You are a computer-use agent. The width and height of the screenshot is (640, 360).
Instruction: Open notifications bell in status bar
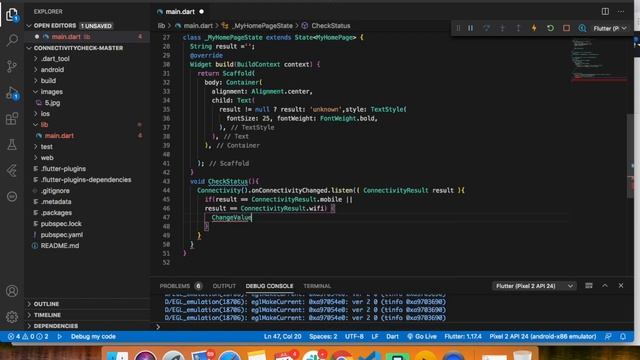[623, 336]
